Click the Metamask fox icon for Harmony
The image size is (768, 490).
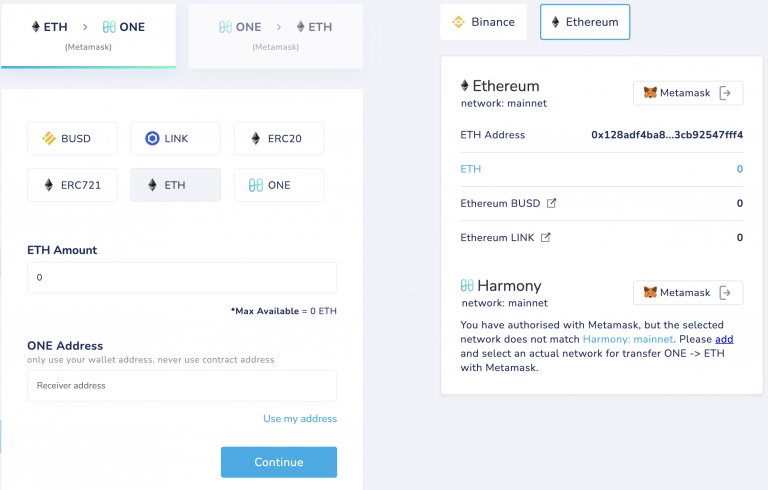tap(650, 292)
